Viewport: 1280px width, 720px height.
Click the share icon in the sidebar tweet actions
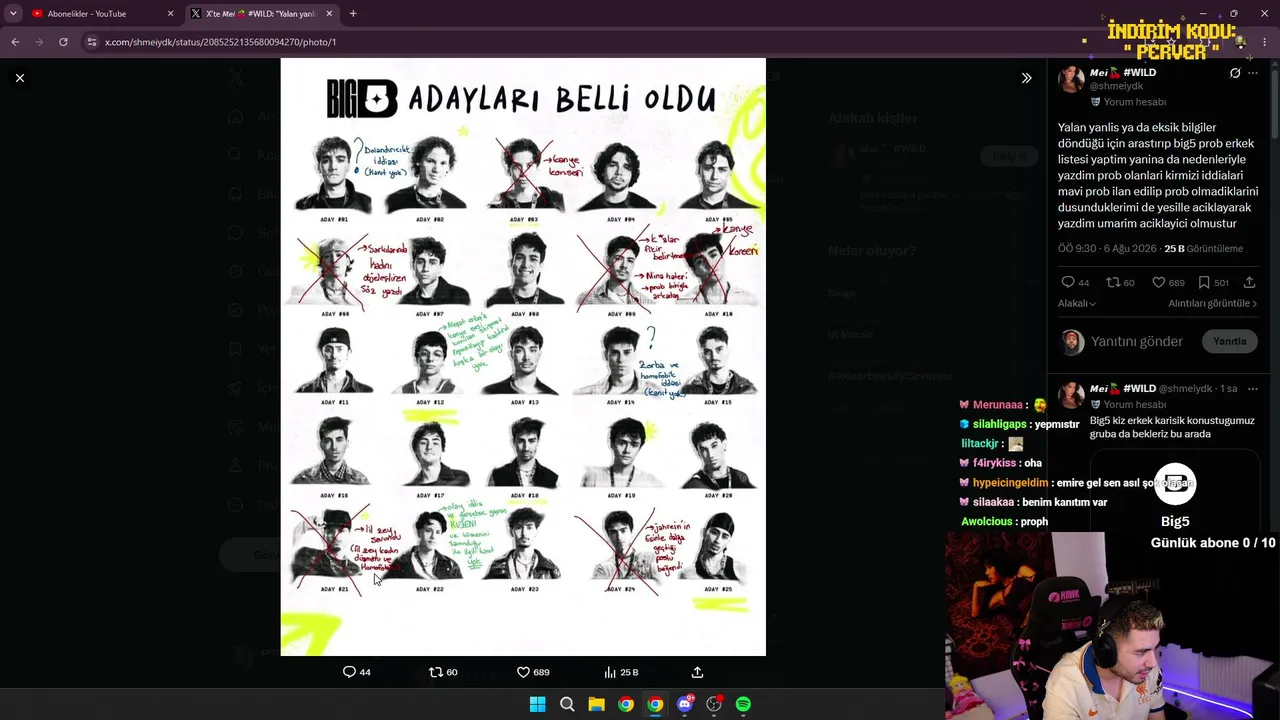[x=1249, y=283]
